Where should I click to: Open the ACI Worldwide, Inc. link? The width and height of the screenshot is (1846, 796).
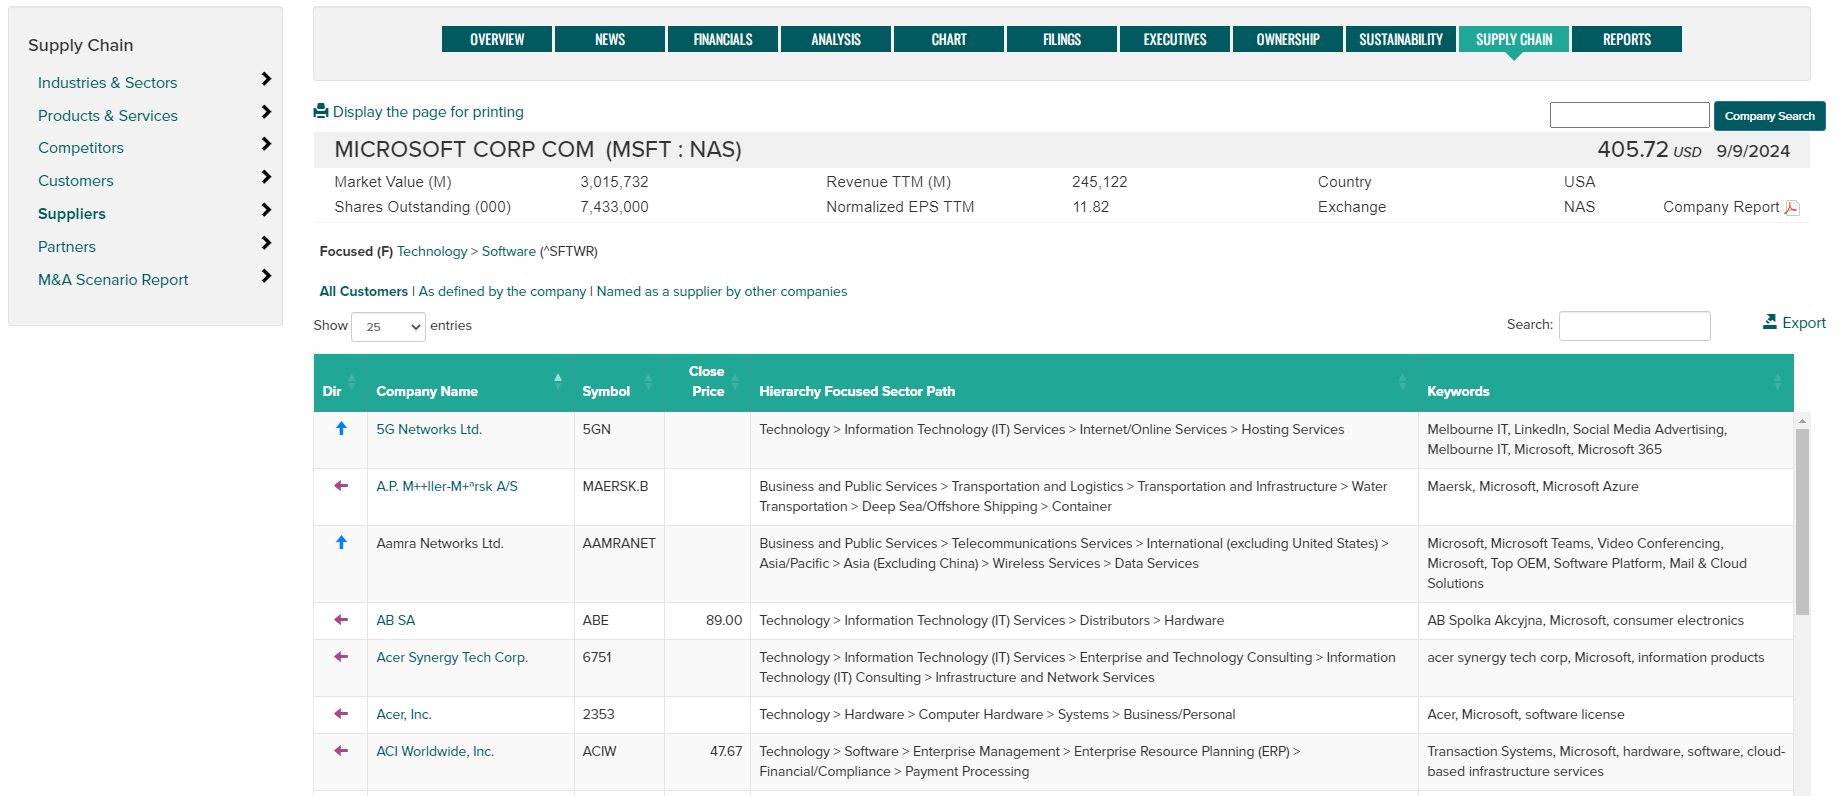(x=435, y=751)
